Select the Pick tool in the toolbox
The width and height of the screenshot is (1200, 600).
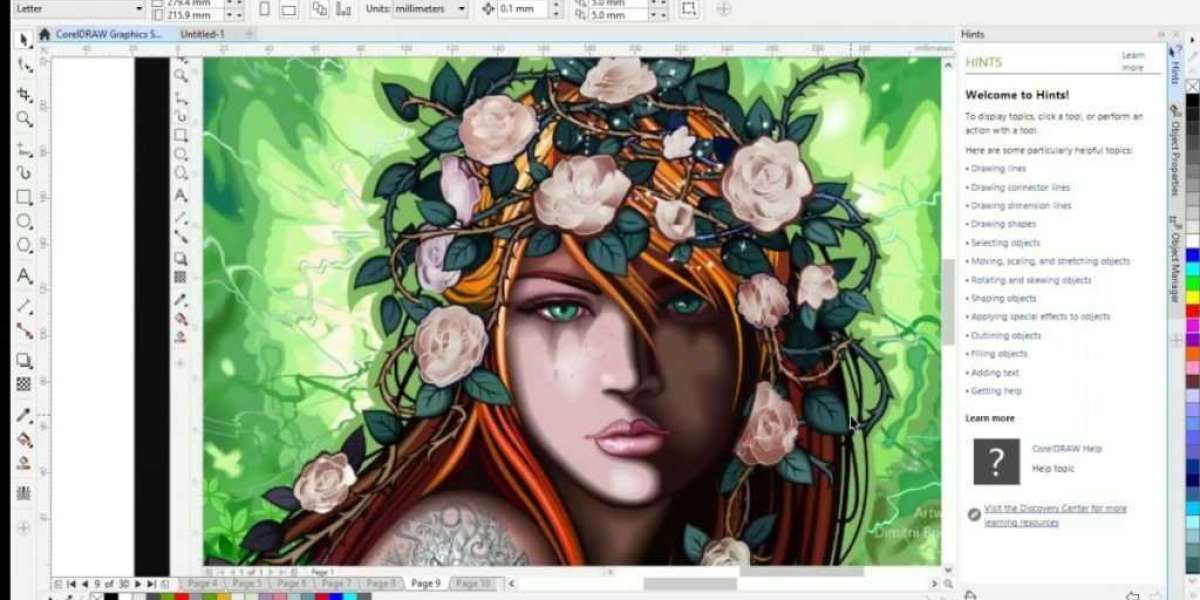tap(24, 40)
